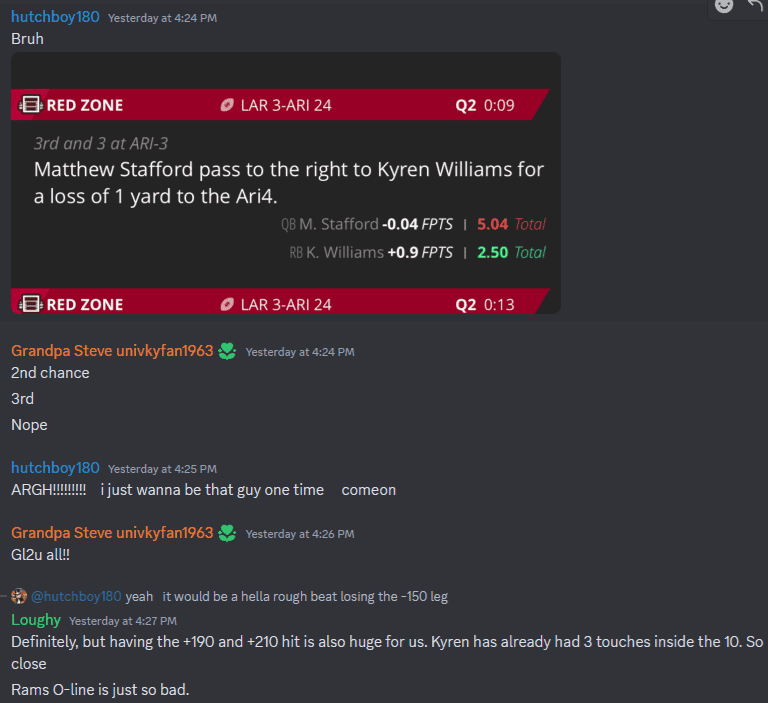The width and height of the screenshot is (768, 703).
Task: Open the embedded Red Zone play image
Action: (286, 183)
